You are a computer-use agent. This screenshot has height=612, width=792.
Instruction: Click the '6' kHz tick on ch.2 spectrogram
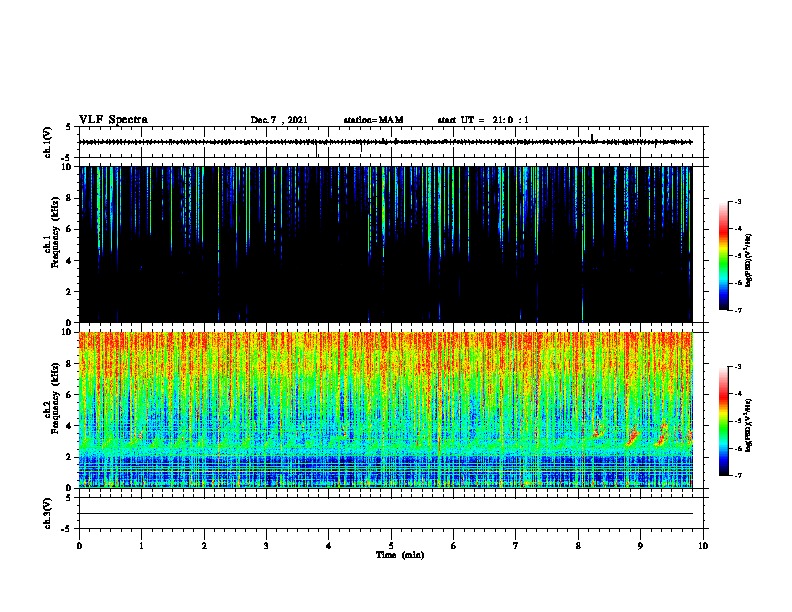coord(70,395)
